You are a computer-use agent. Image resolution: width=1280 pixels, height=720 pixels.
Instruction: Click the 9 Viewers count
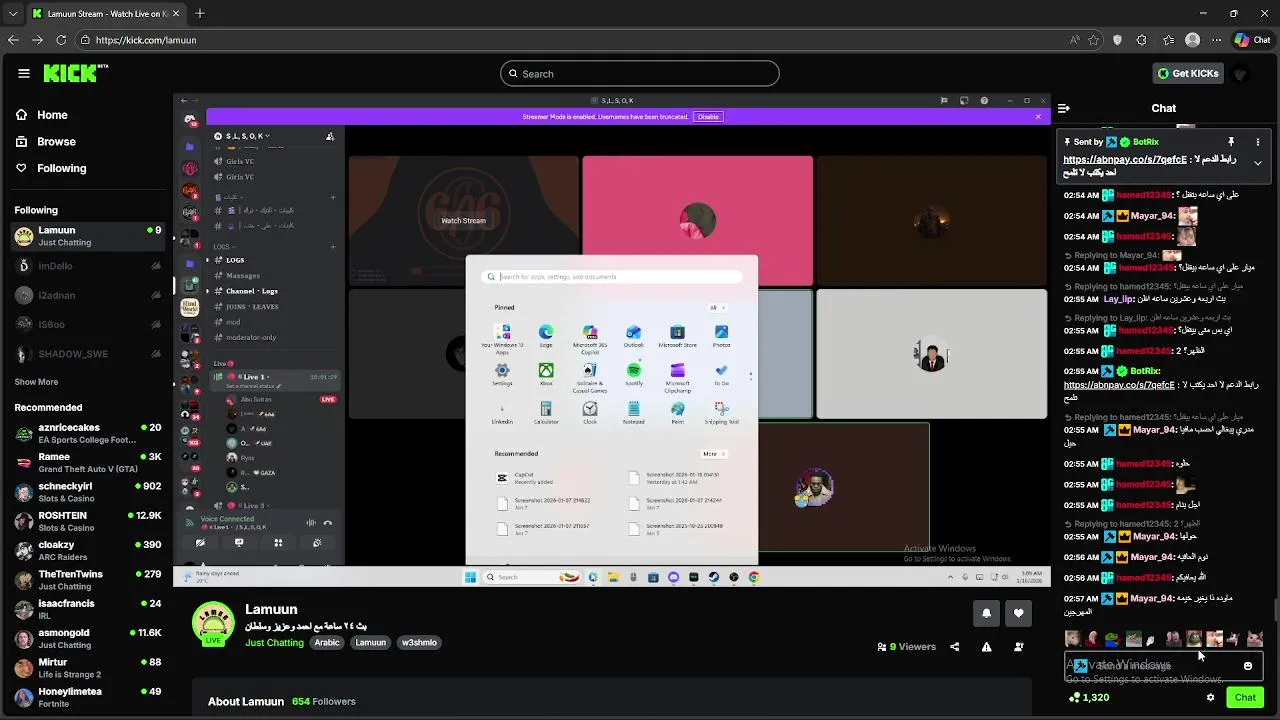[x=906, y=647]
